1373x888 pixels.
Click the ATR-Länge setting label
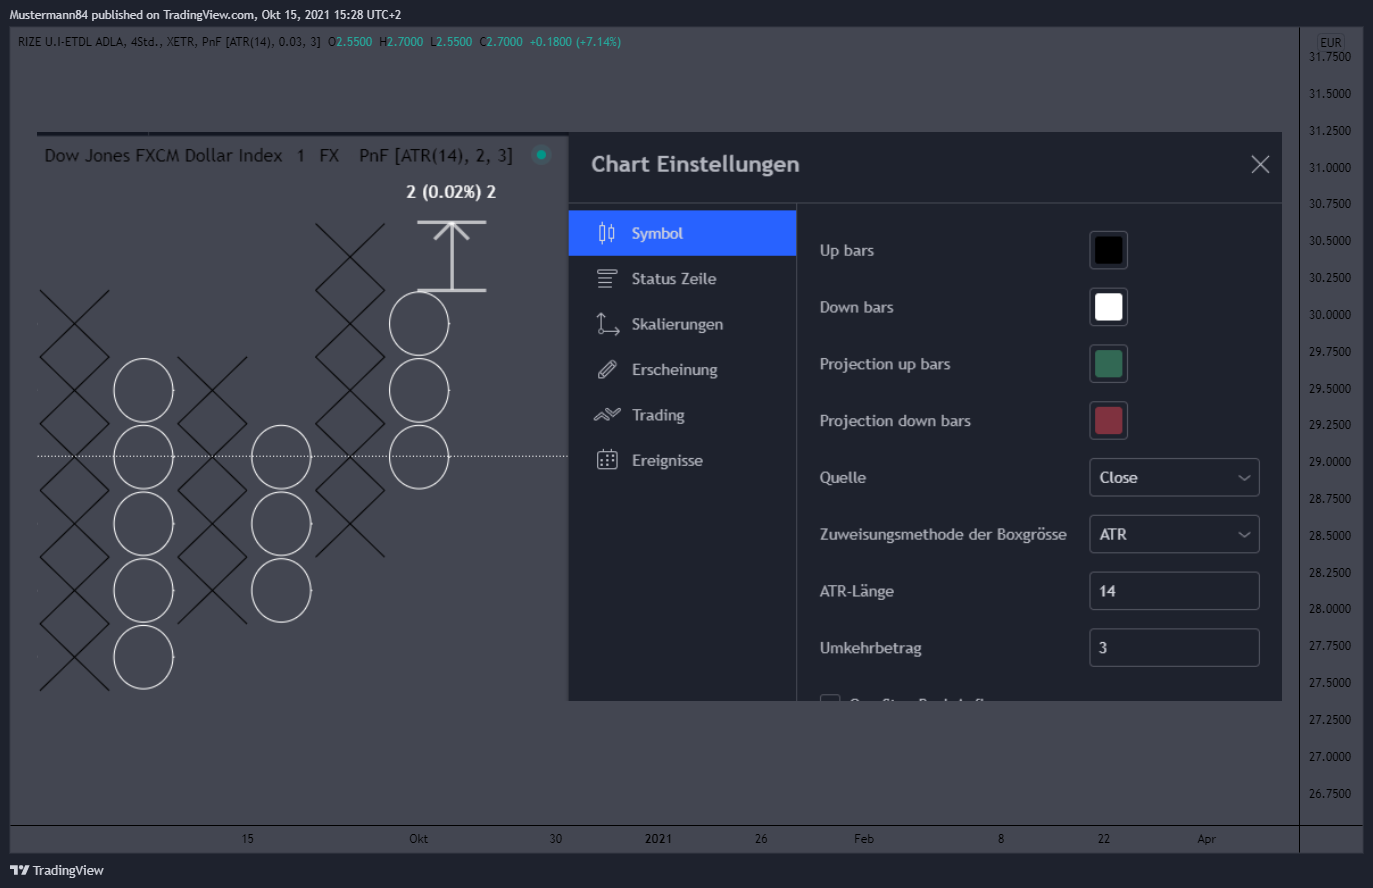(x=857, y=591)
